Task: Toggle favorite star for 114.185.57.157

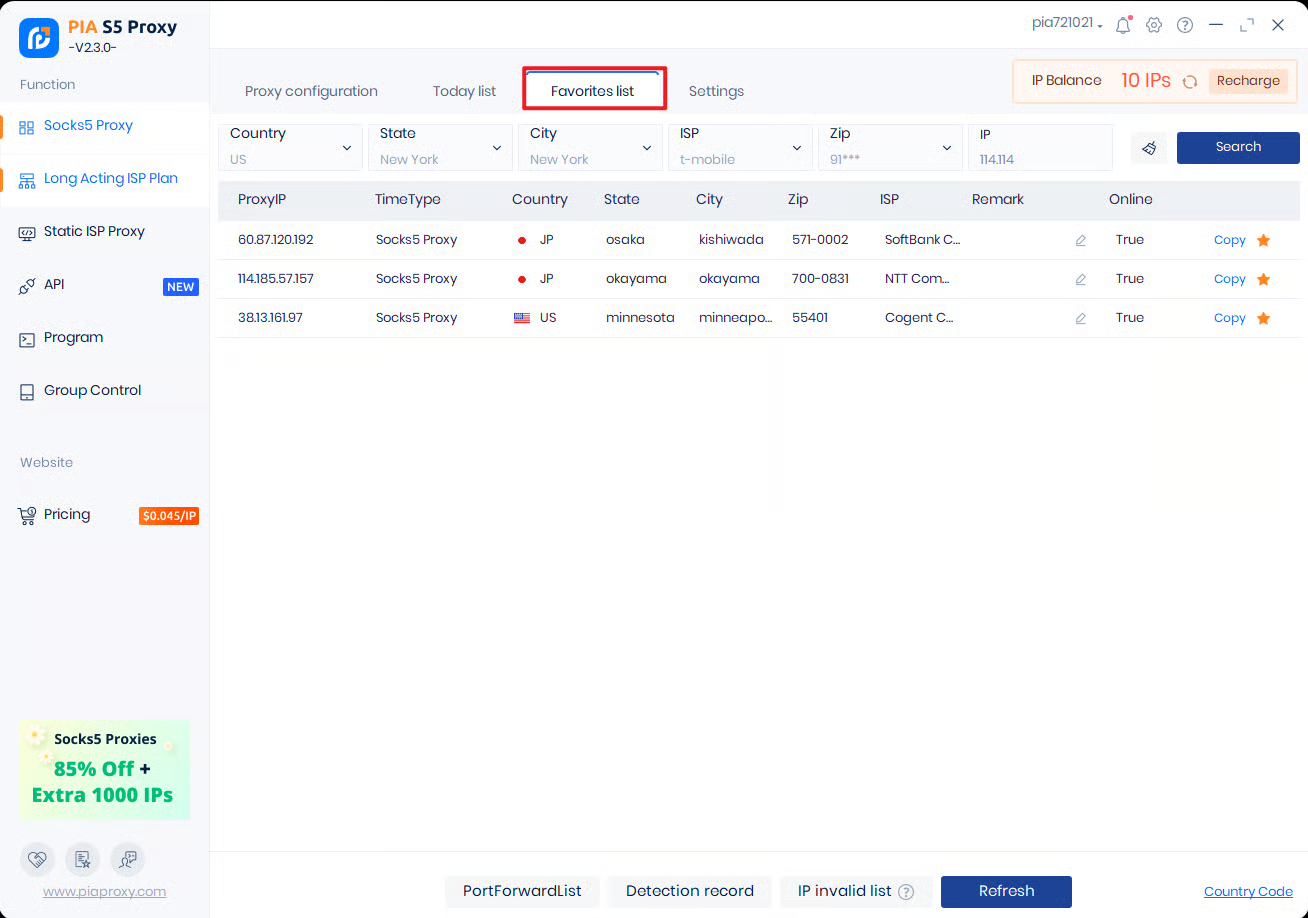Action: (1263, 279)
